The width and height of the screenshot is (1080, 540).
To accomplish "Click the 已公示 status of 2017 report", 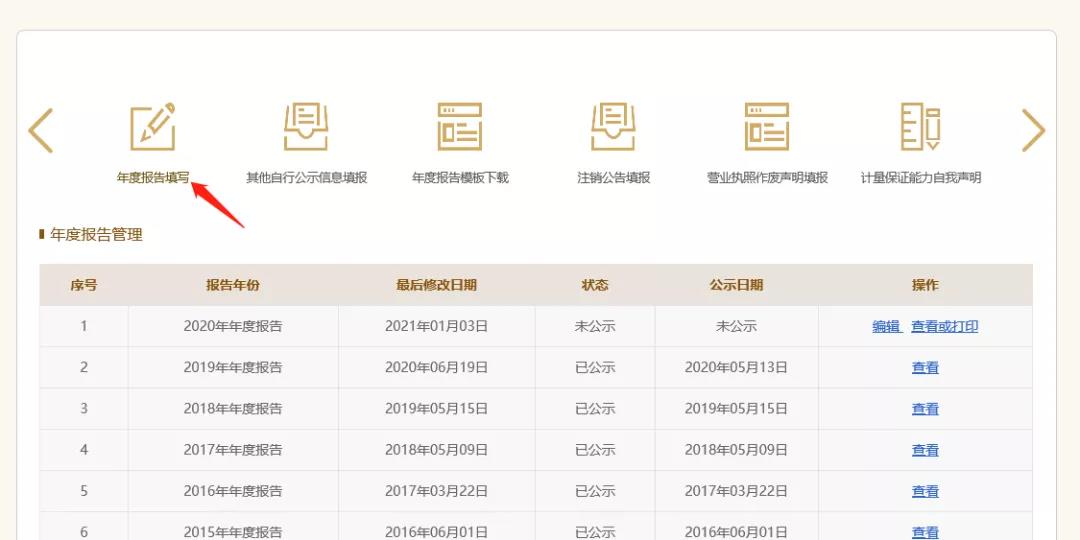I will pyautogui.click(x=594, y=450).
